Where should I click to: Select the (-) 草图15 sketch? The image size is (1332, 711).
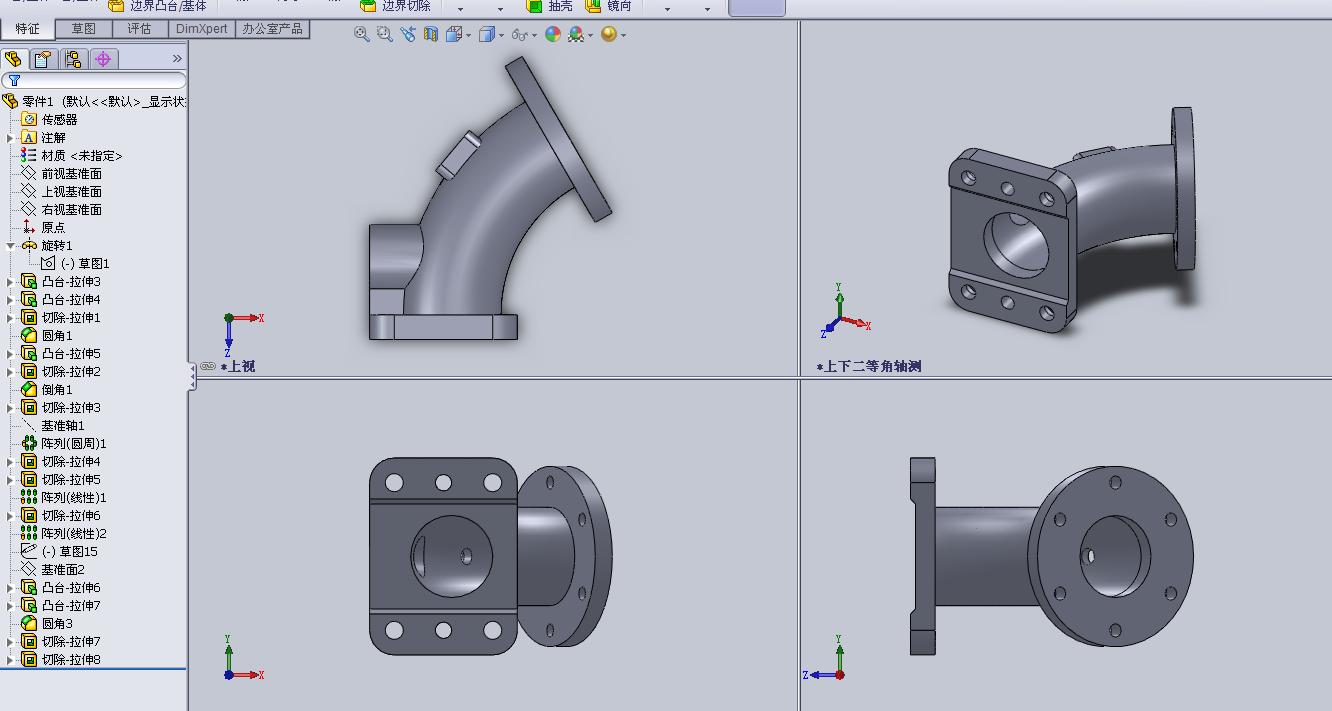click(59, 551)
